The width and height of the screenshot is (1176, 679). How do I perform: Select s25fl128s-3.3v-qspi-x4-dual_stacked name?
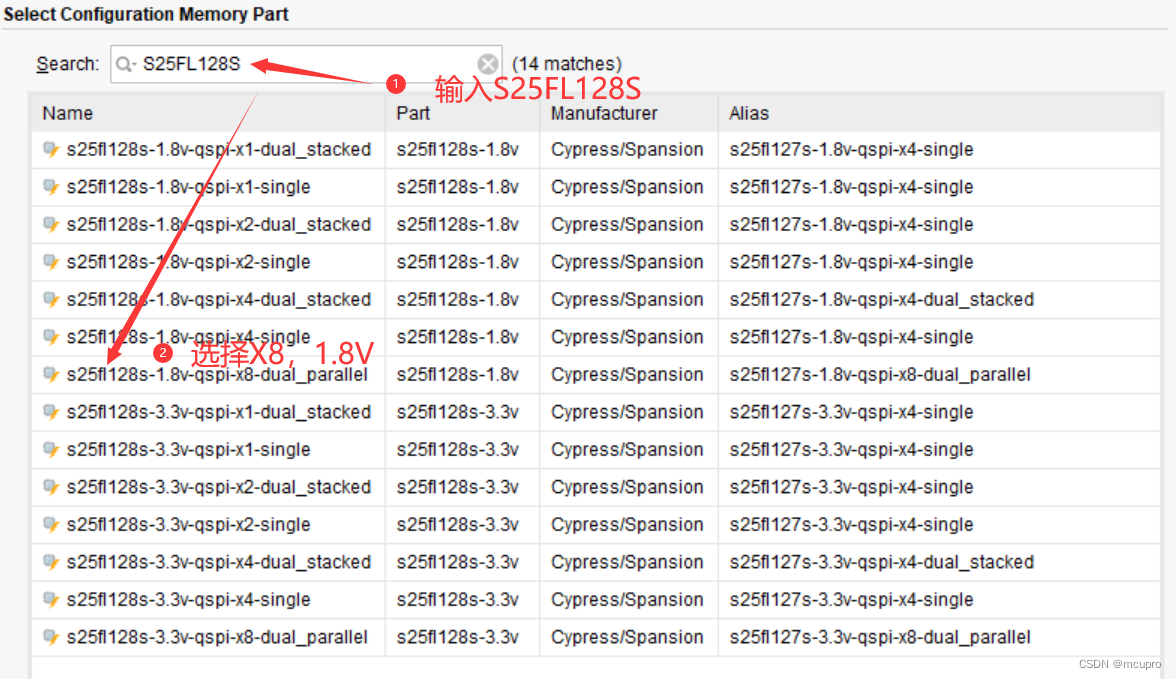(x=218, y=562)
